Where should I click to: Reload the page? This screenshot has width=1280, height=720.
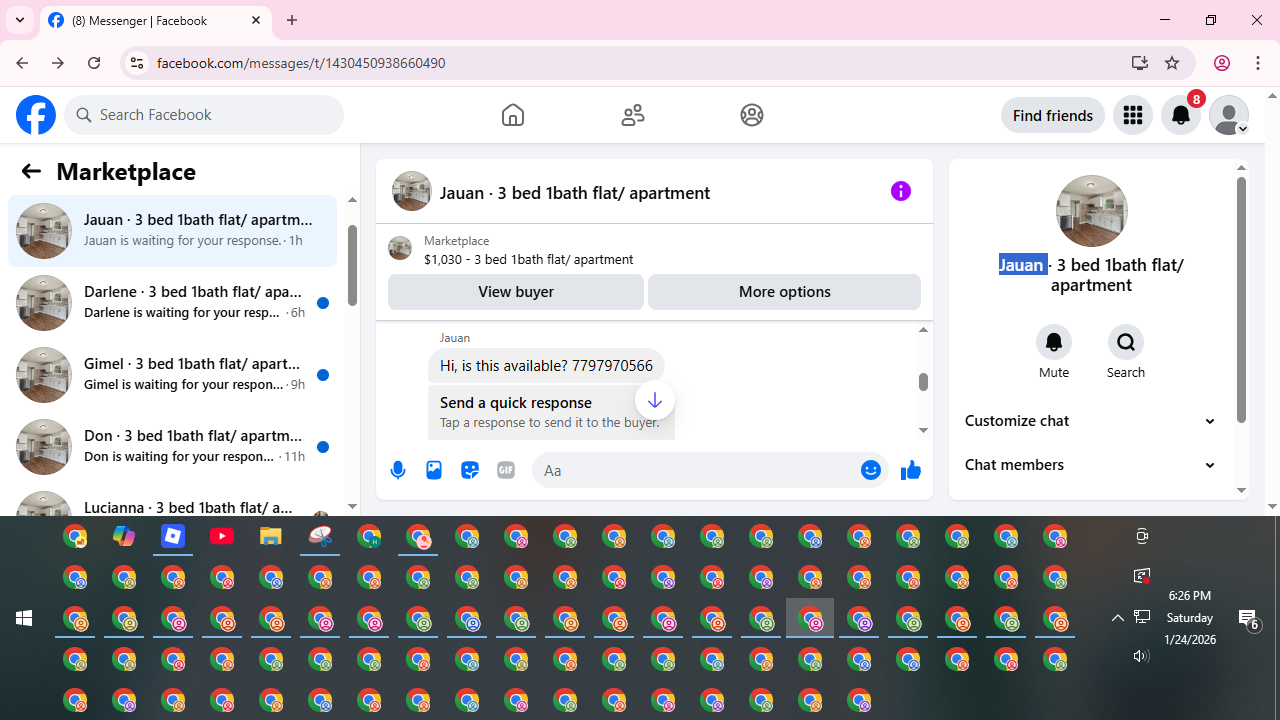point(94,63)
